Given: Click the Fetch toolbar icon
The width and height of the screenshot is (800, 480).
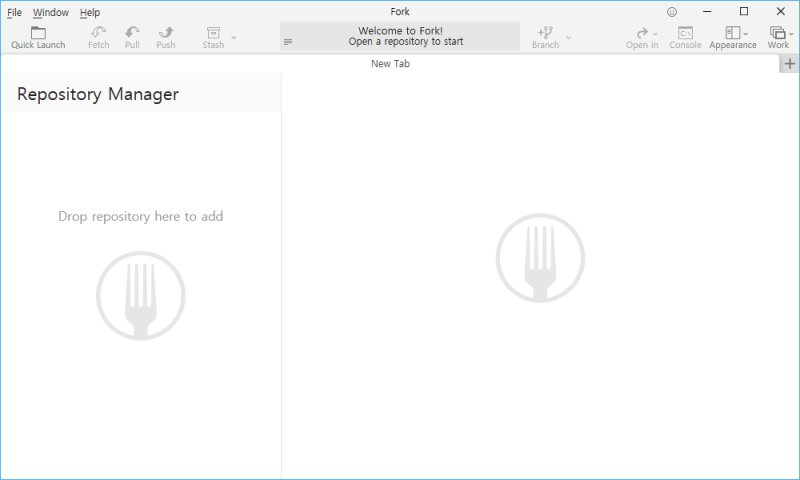Looking at the screenshot, I should (x=98, y=33).
